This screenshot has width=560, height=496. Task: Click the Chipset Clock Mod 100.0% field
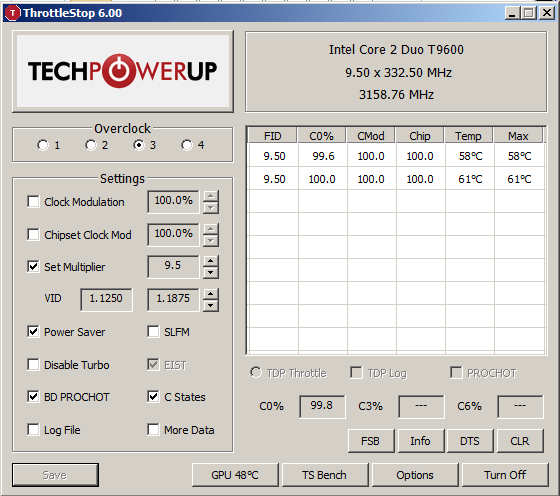coord(173,235)
